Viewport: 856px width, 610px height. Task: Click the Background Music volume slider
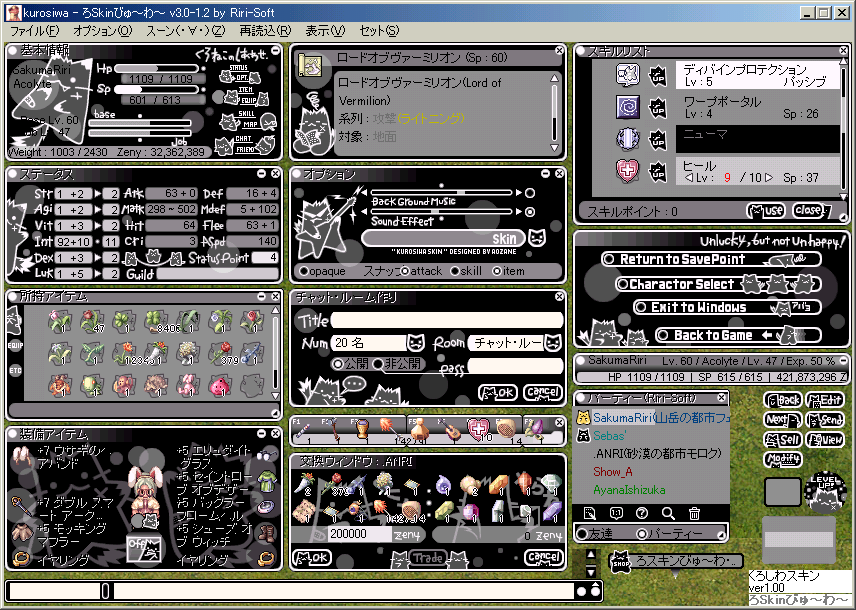click(441, 193)
